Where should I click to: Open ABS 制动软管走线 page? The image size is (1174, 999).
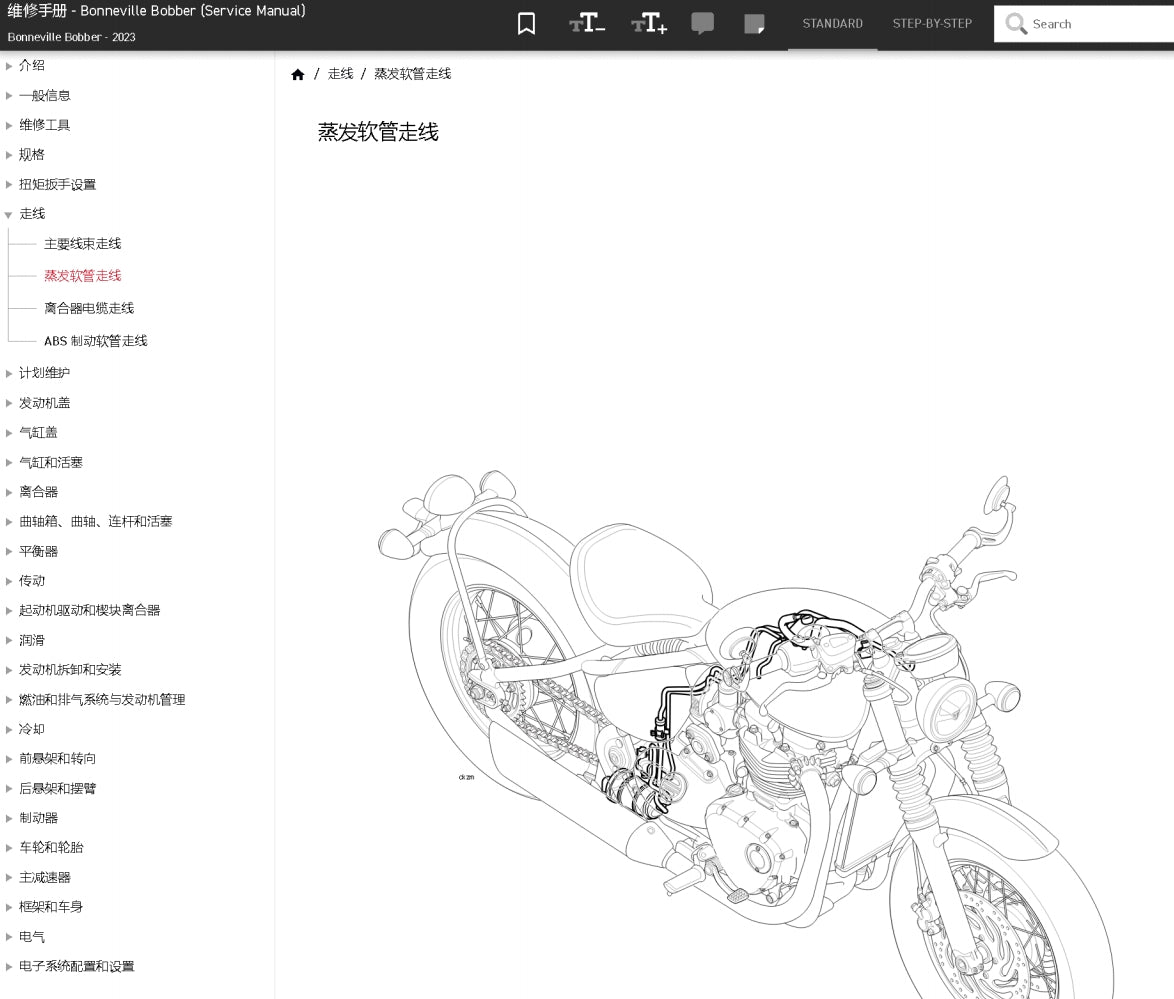(x=96, y=340)
